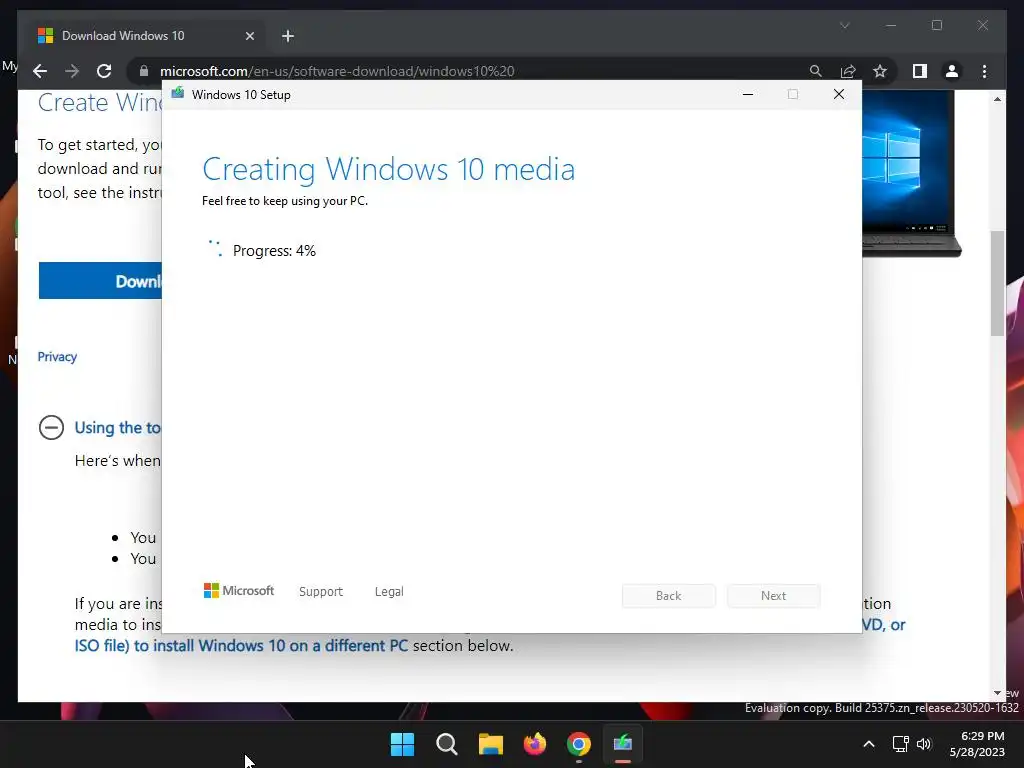1024x768 pixels.
Task: Show hidden tray icons chevron
Action: 869,744
